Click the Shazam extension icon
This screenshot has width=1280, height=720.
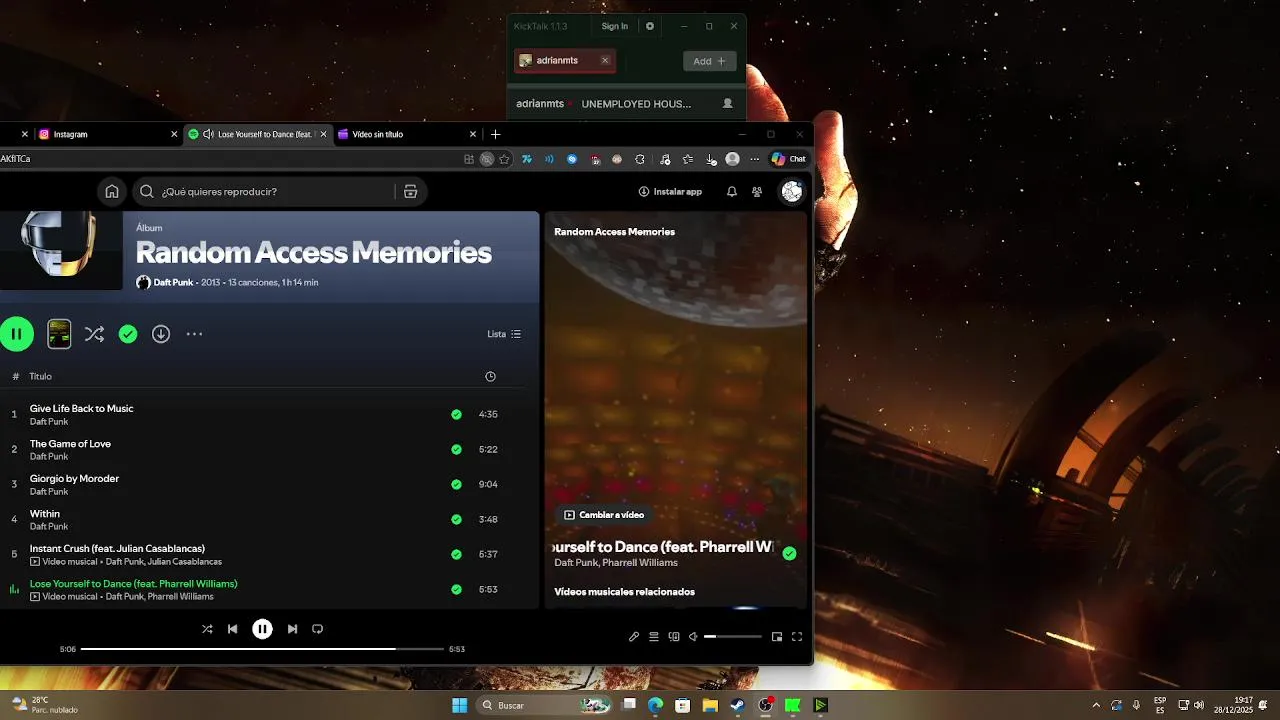(572, 159)
